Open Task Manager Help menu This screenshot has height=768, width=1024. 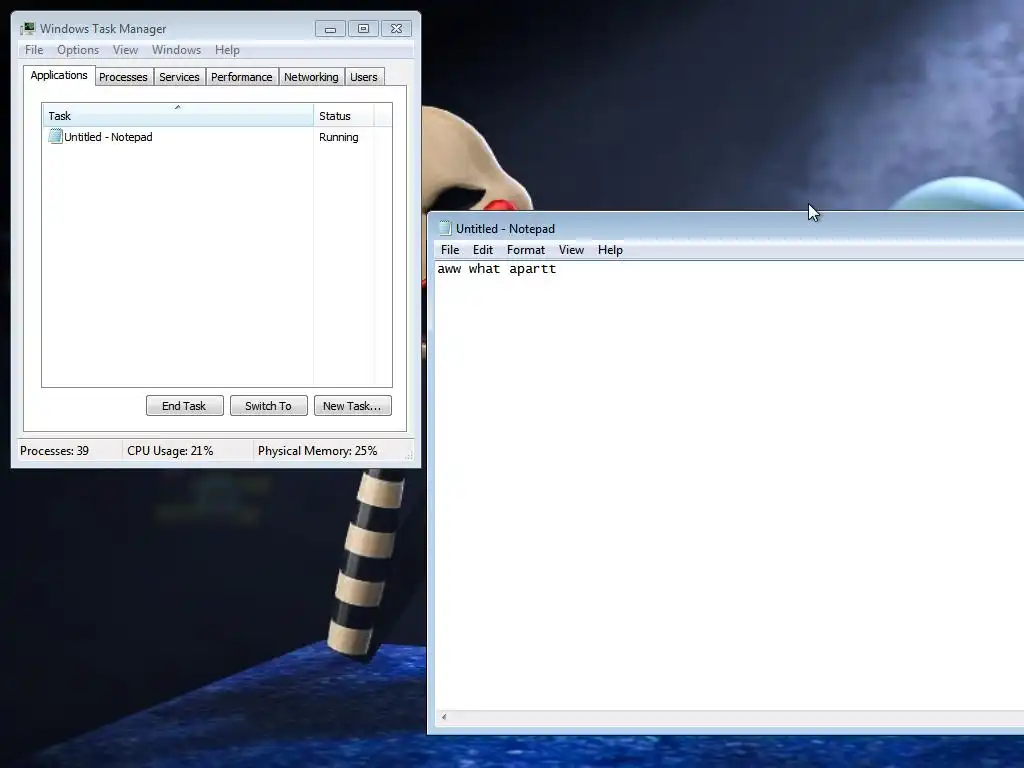[227, 50]
